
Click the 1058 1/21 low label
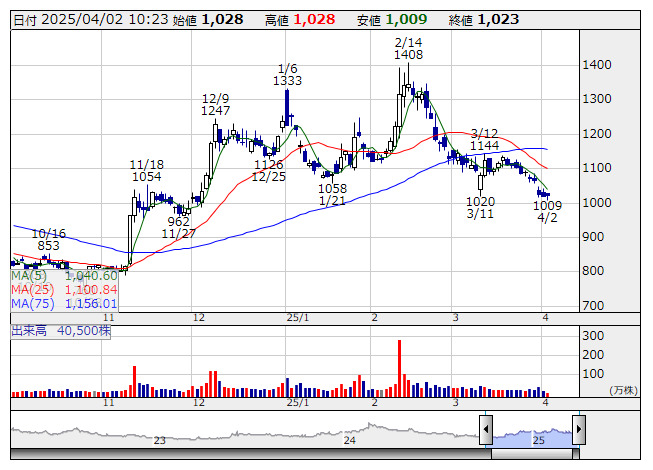(332, 194)
